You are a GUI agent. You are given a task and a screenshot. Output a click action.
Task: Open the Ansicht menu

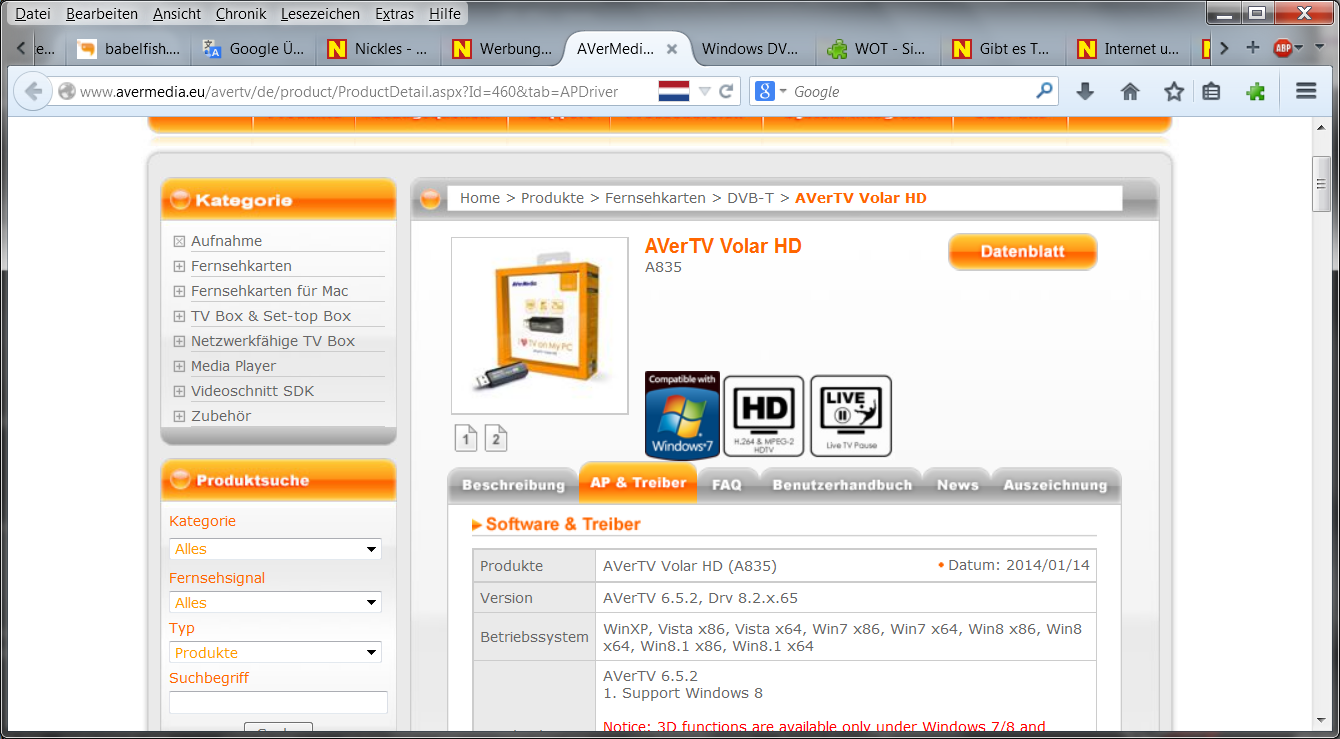click(x=177, y=14)
